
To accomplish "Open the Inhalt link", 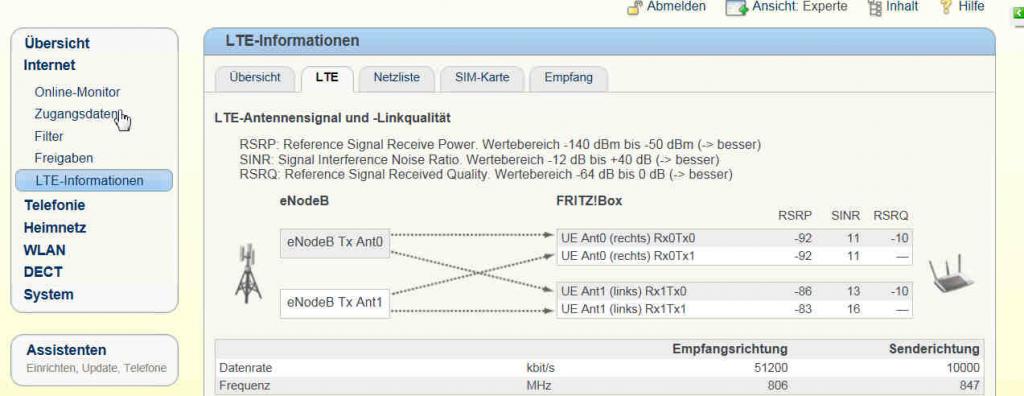I will (902, 6).
